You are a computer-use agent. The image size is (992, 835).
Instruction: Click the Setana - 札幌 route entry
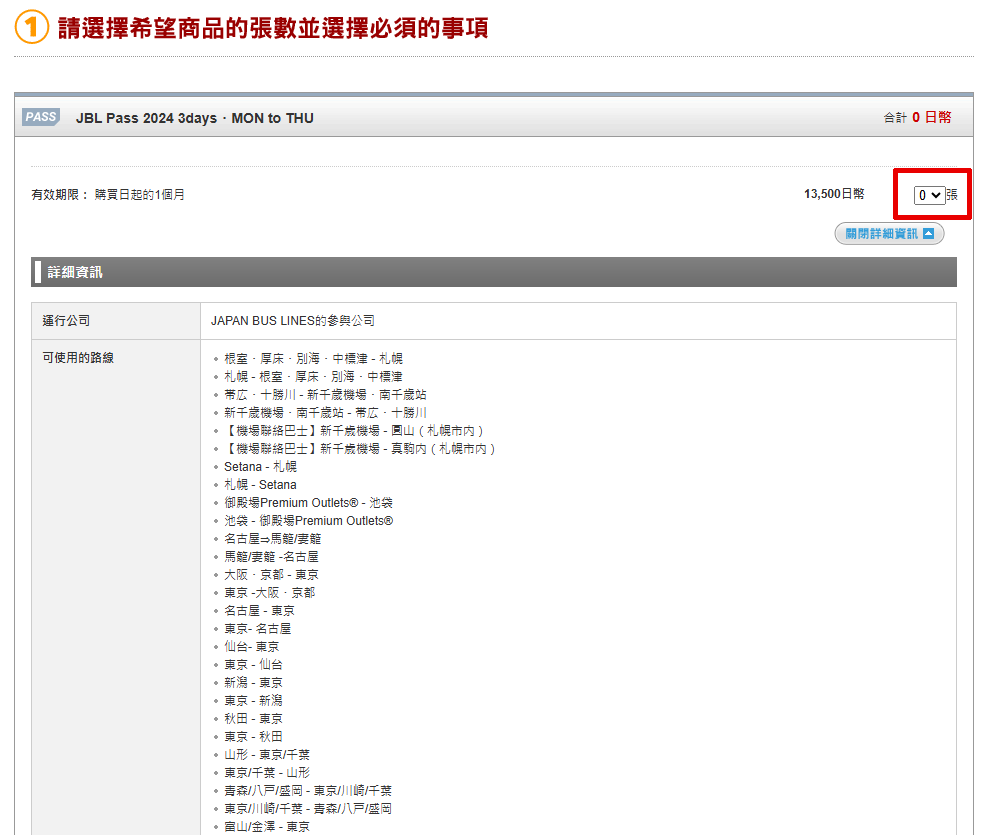[260, 466]
